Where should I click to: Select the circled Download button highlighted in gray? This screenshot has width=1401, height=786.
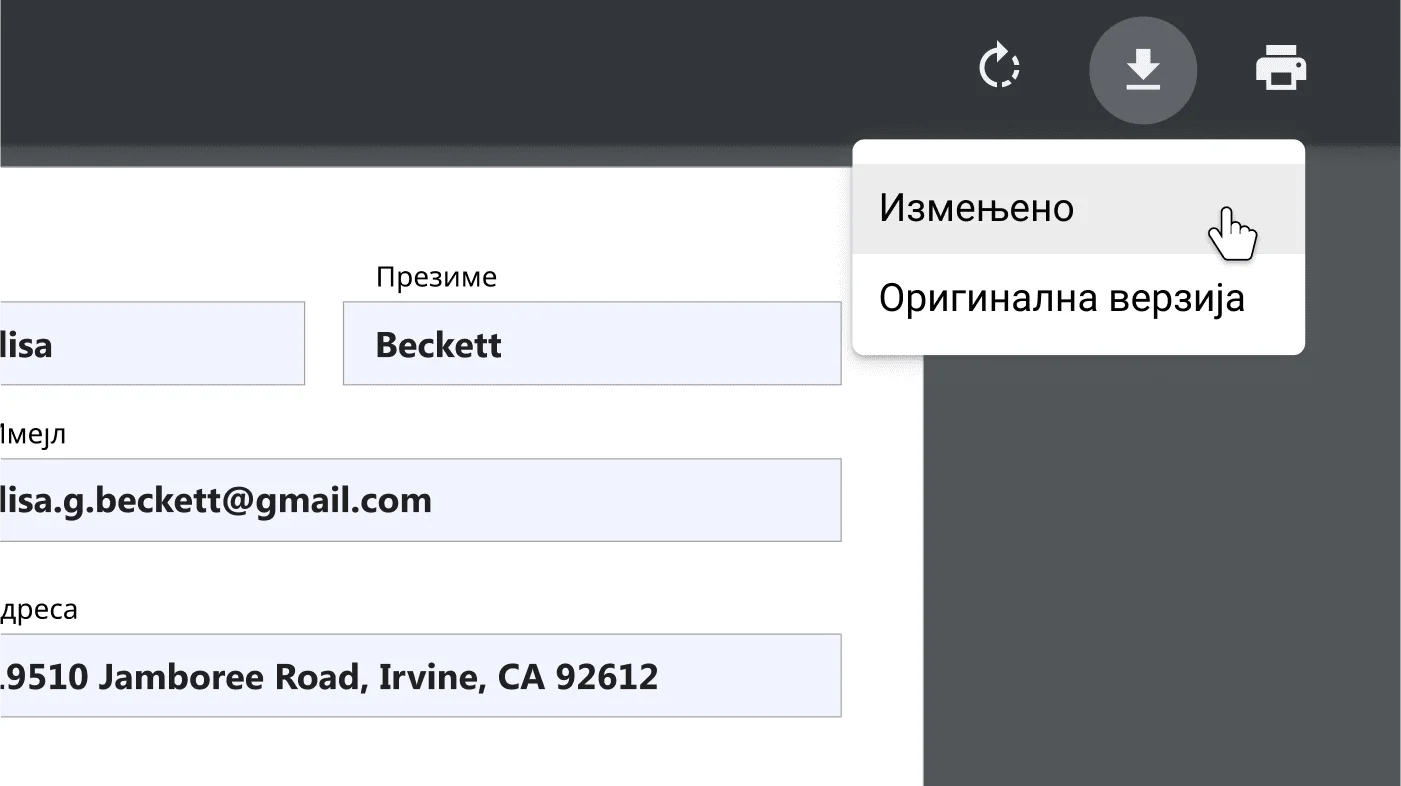[1143, 68]
